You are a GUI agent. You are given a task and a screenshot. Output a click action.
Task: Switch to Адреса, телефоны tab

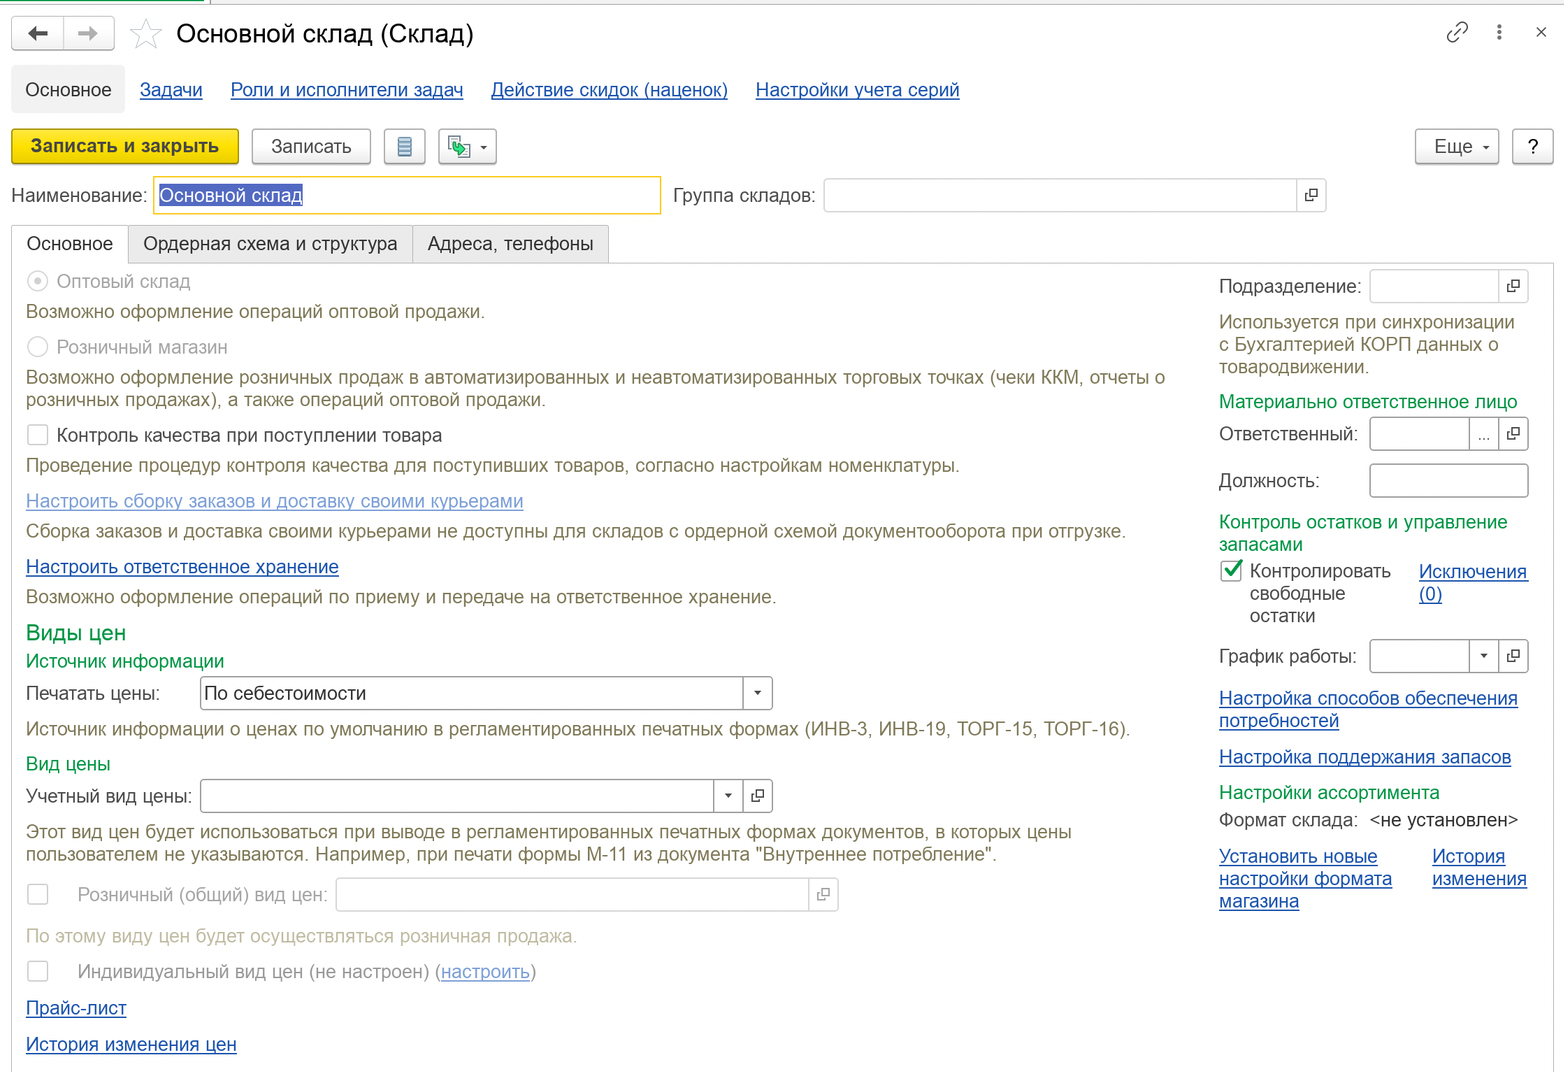(510, 244)
